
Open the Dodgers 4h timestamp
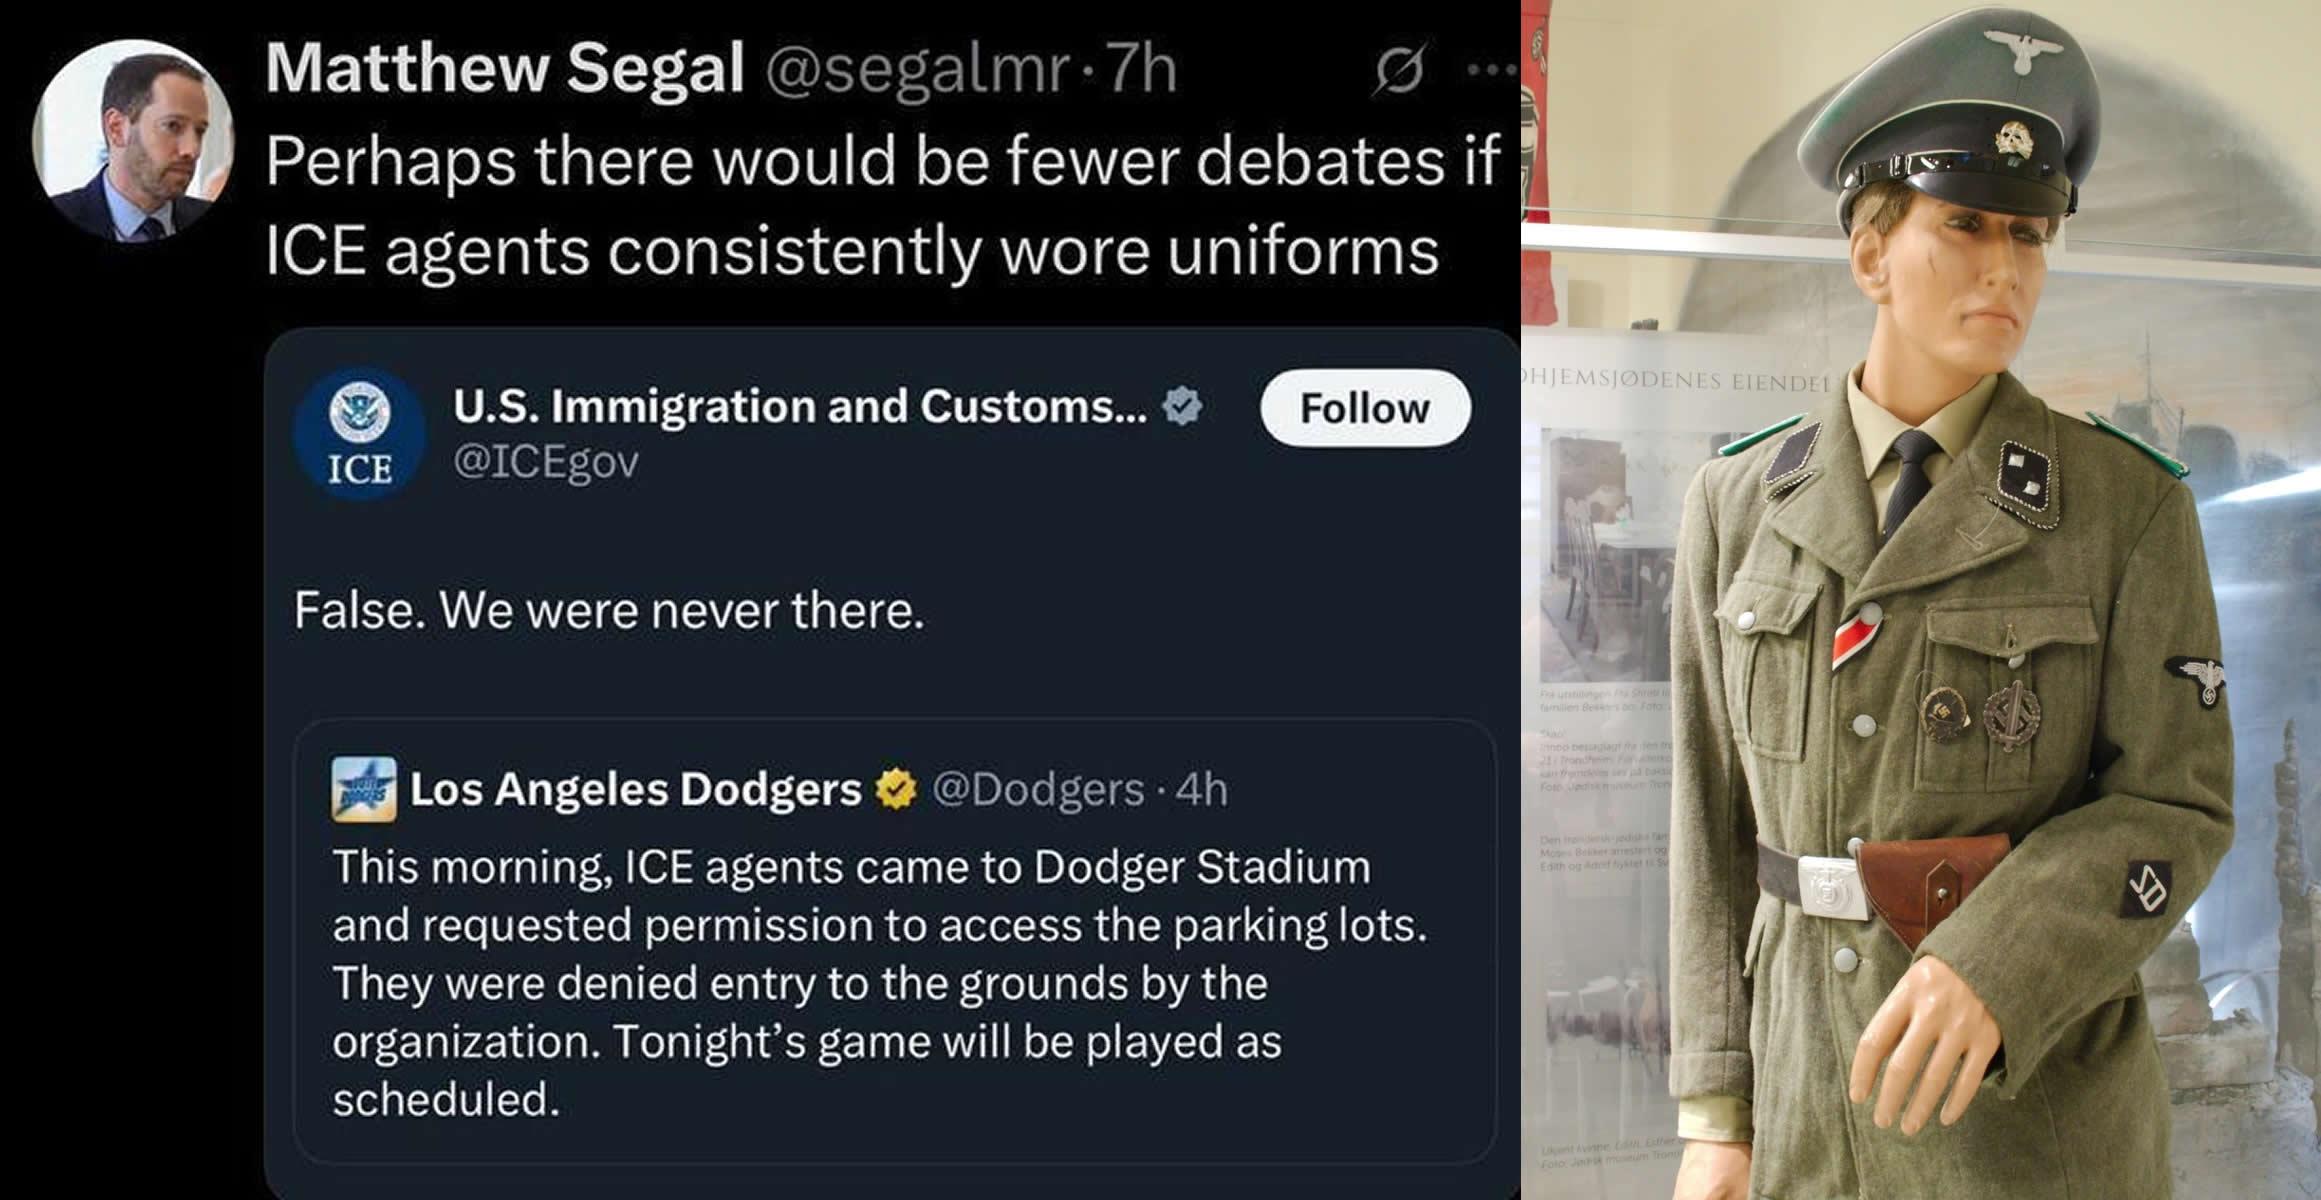(1202, 790)
